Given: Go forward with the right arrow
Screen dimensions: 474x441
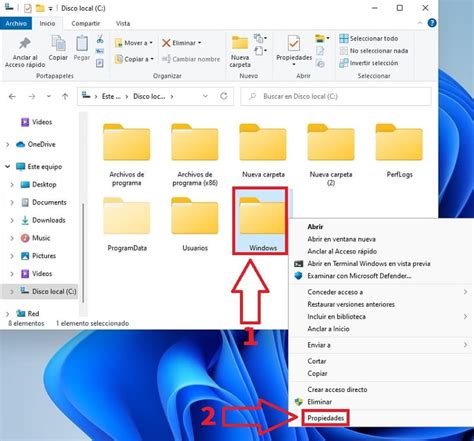Looking at the screenshot, I should coord(32,97).
